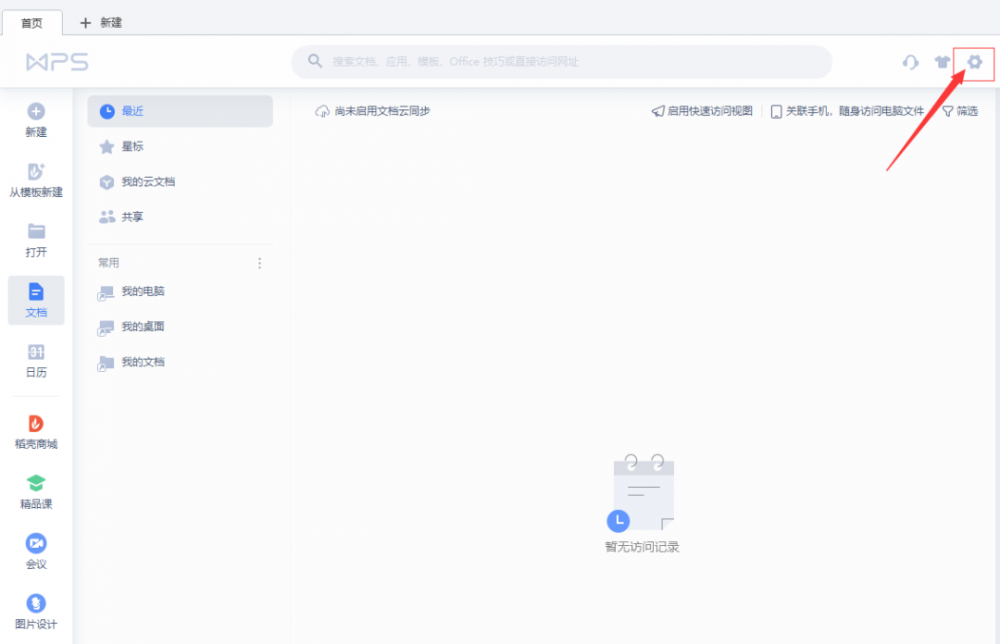The image size is (1000, 644).
Task: Select 最近 in the navigation list
Action: pos(180,111)
